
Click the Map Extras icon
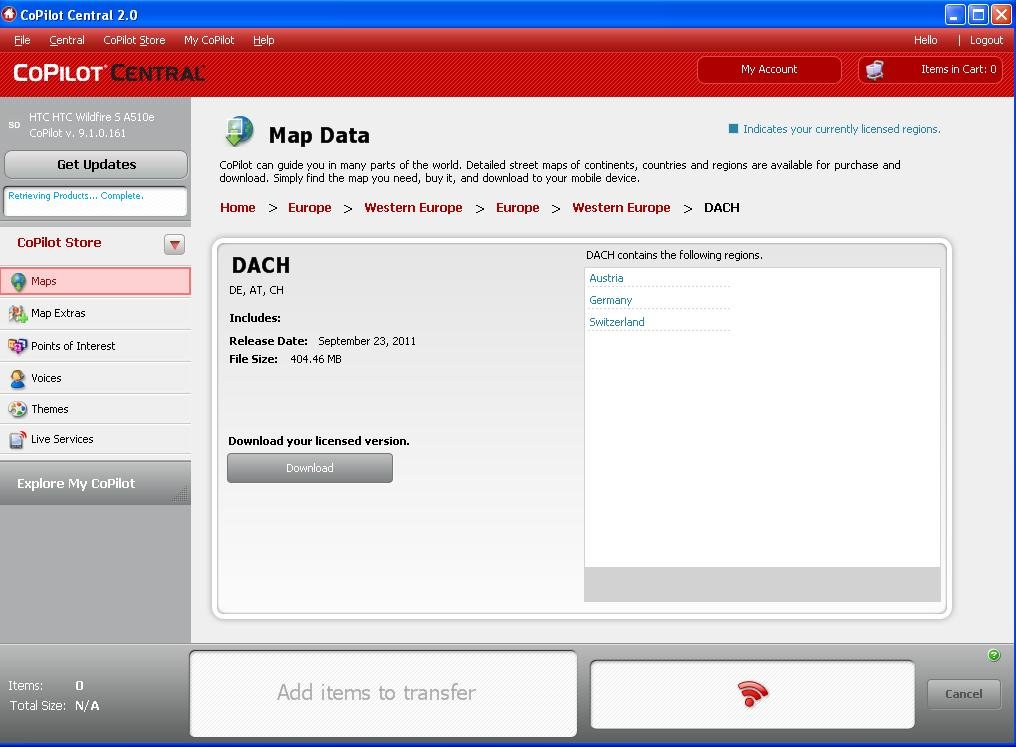pos(18,314)
